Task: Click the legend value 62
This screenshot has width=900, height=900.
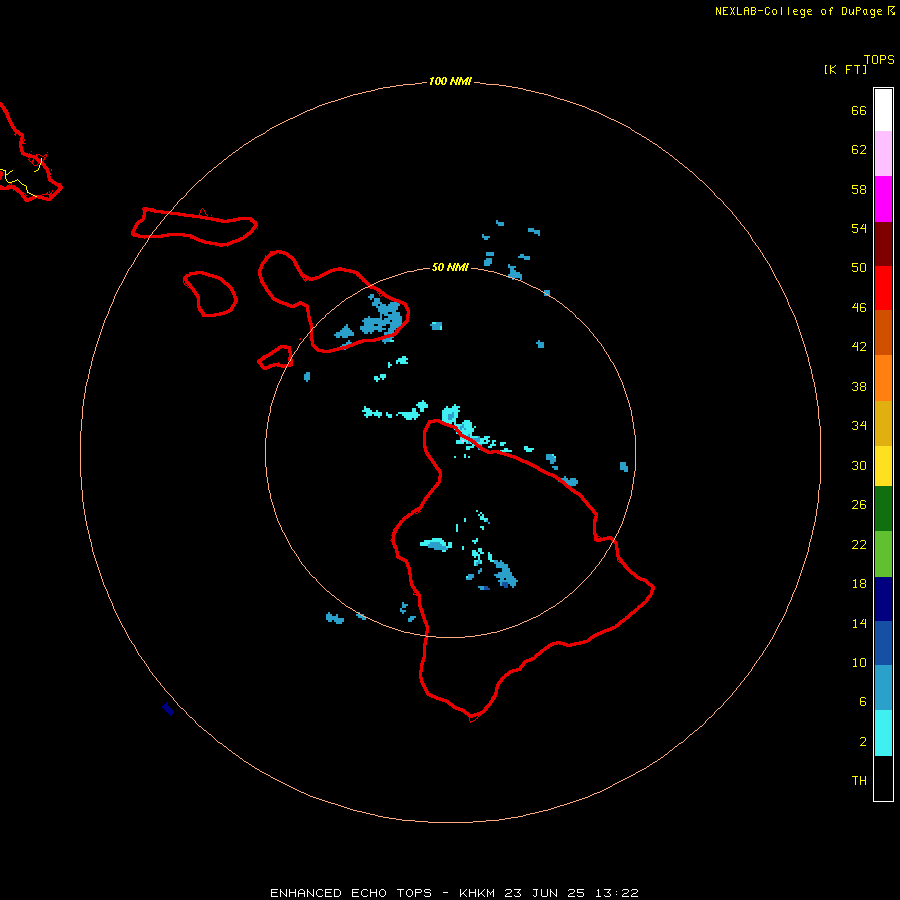Action: 859,150
